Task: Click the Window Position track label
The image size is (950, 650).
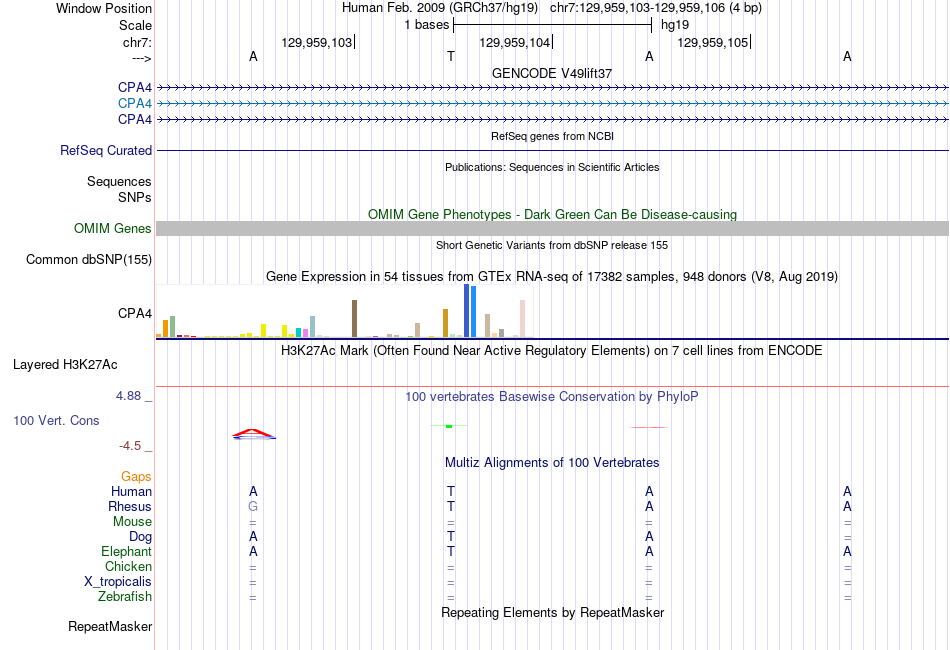Action: click(x=104, y=8)
